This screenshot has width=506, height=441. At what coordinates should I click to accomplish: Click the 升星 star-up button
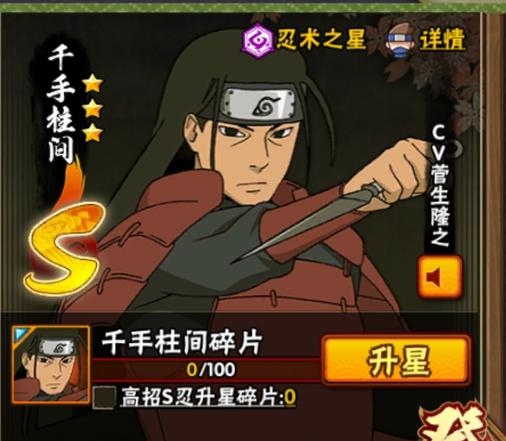pos(397,361)
